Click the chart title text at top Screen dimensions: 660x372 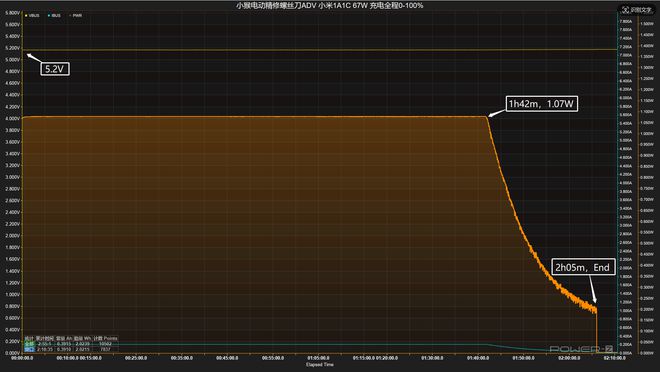330,5
